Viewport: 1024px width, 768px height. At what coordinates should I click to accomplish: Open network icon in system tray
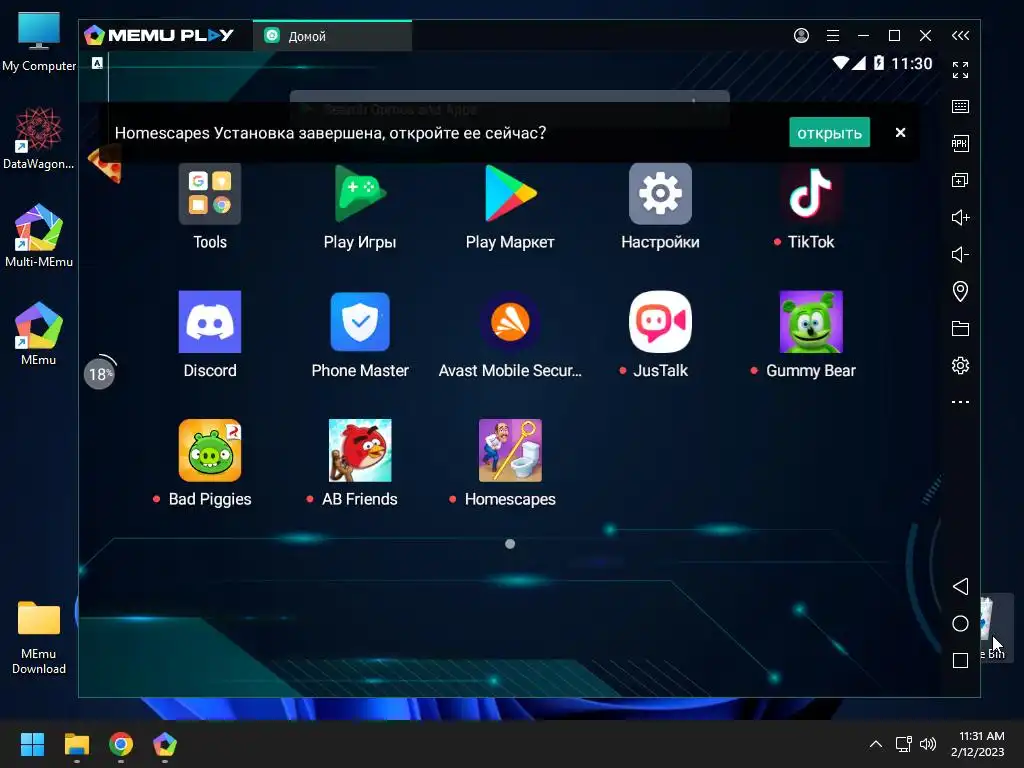[903, 744]
